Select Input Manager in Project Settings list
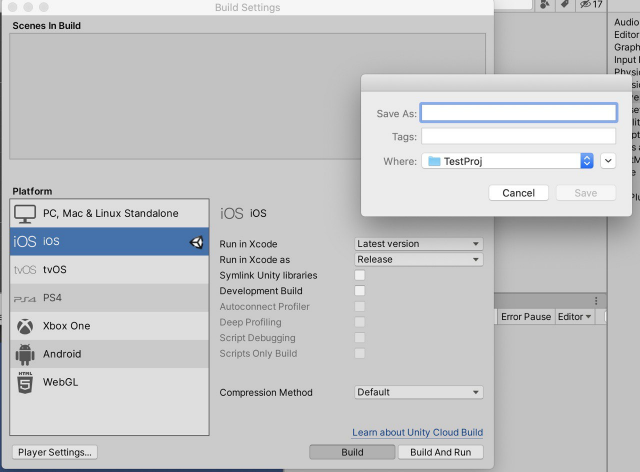Viewport: 640px width, 472px height. 626,60
